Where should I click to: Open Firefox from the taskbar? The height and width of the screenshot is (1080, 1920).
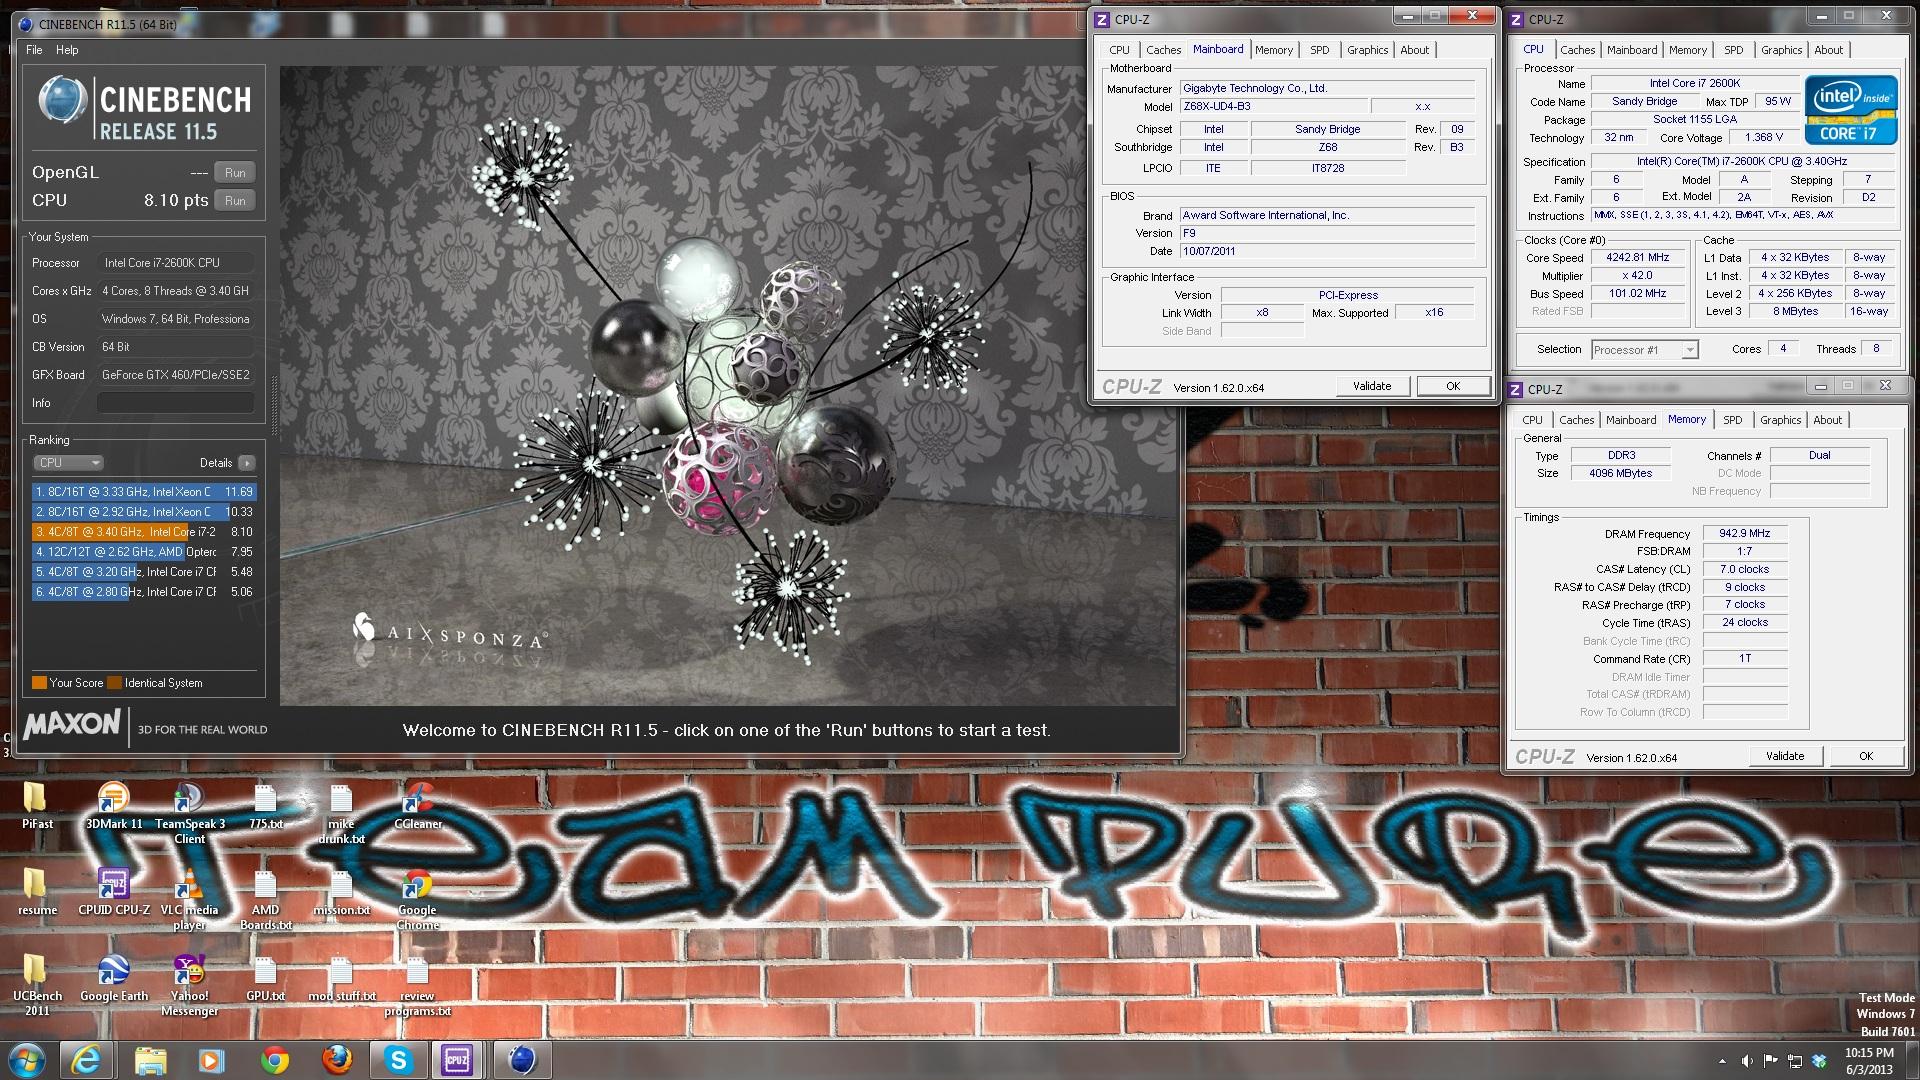pos(337,1060)
